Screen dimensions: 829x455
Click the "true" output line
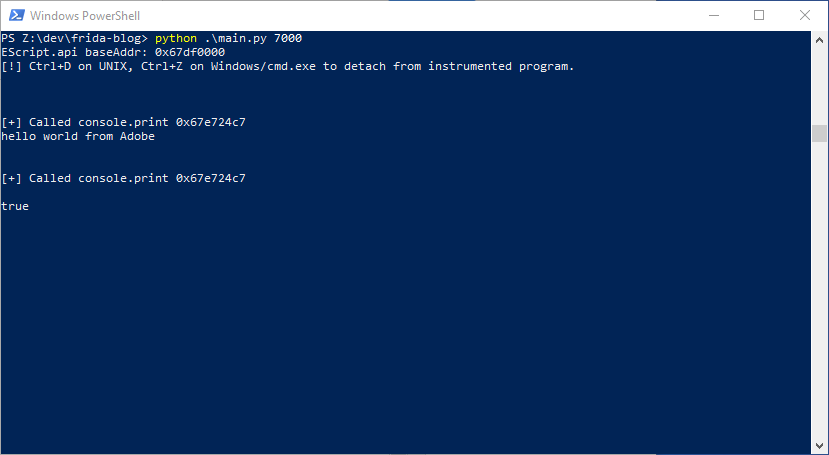point(15,206)
